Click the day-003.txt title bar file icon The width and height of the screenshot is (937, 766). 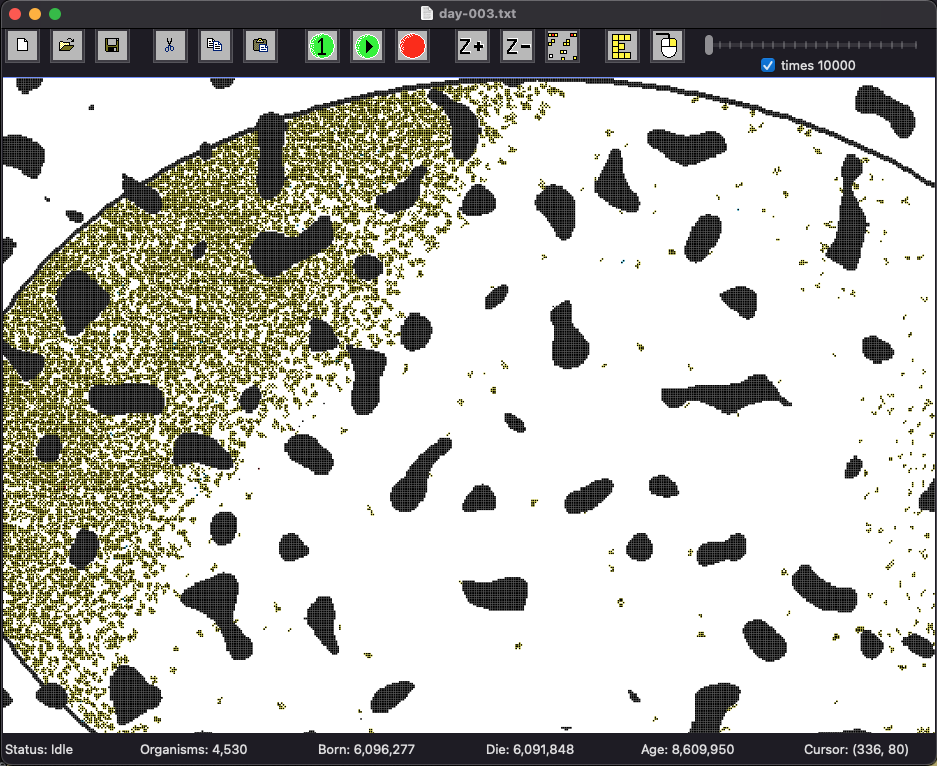coord(427,13)
